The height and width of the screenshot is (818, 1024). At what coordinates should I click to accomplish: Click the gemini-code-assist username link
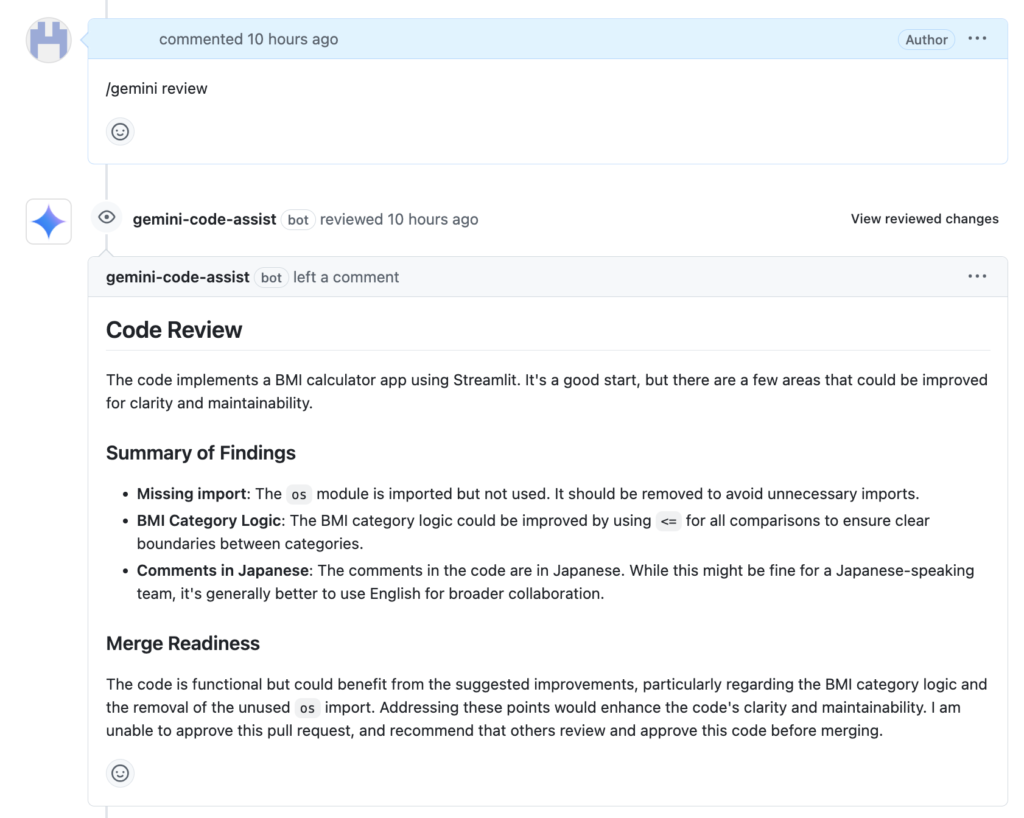tap(204, 219)
